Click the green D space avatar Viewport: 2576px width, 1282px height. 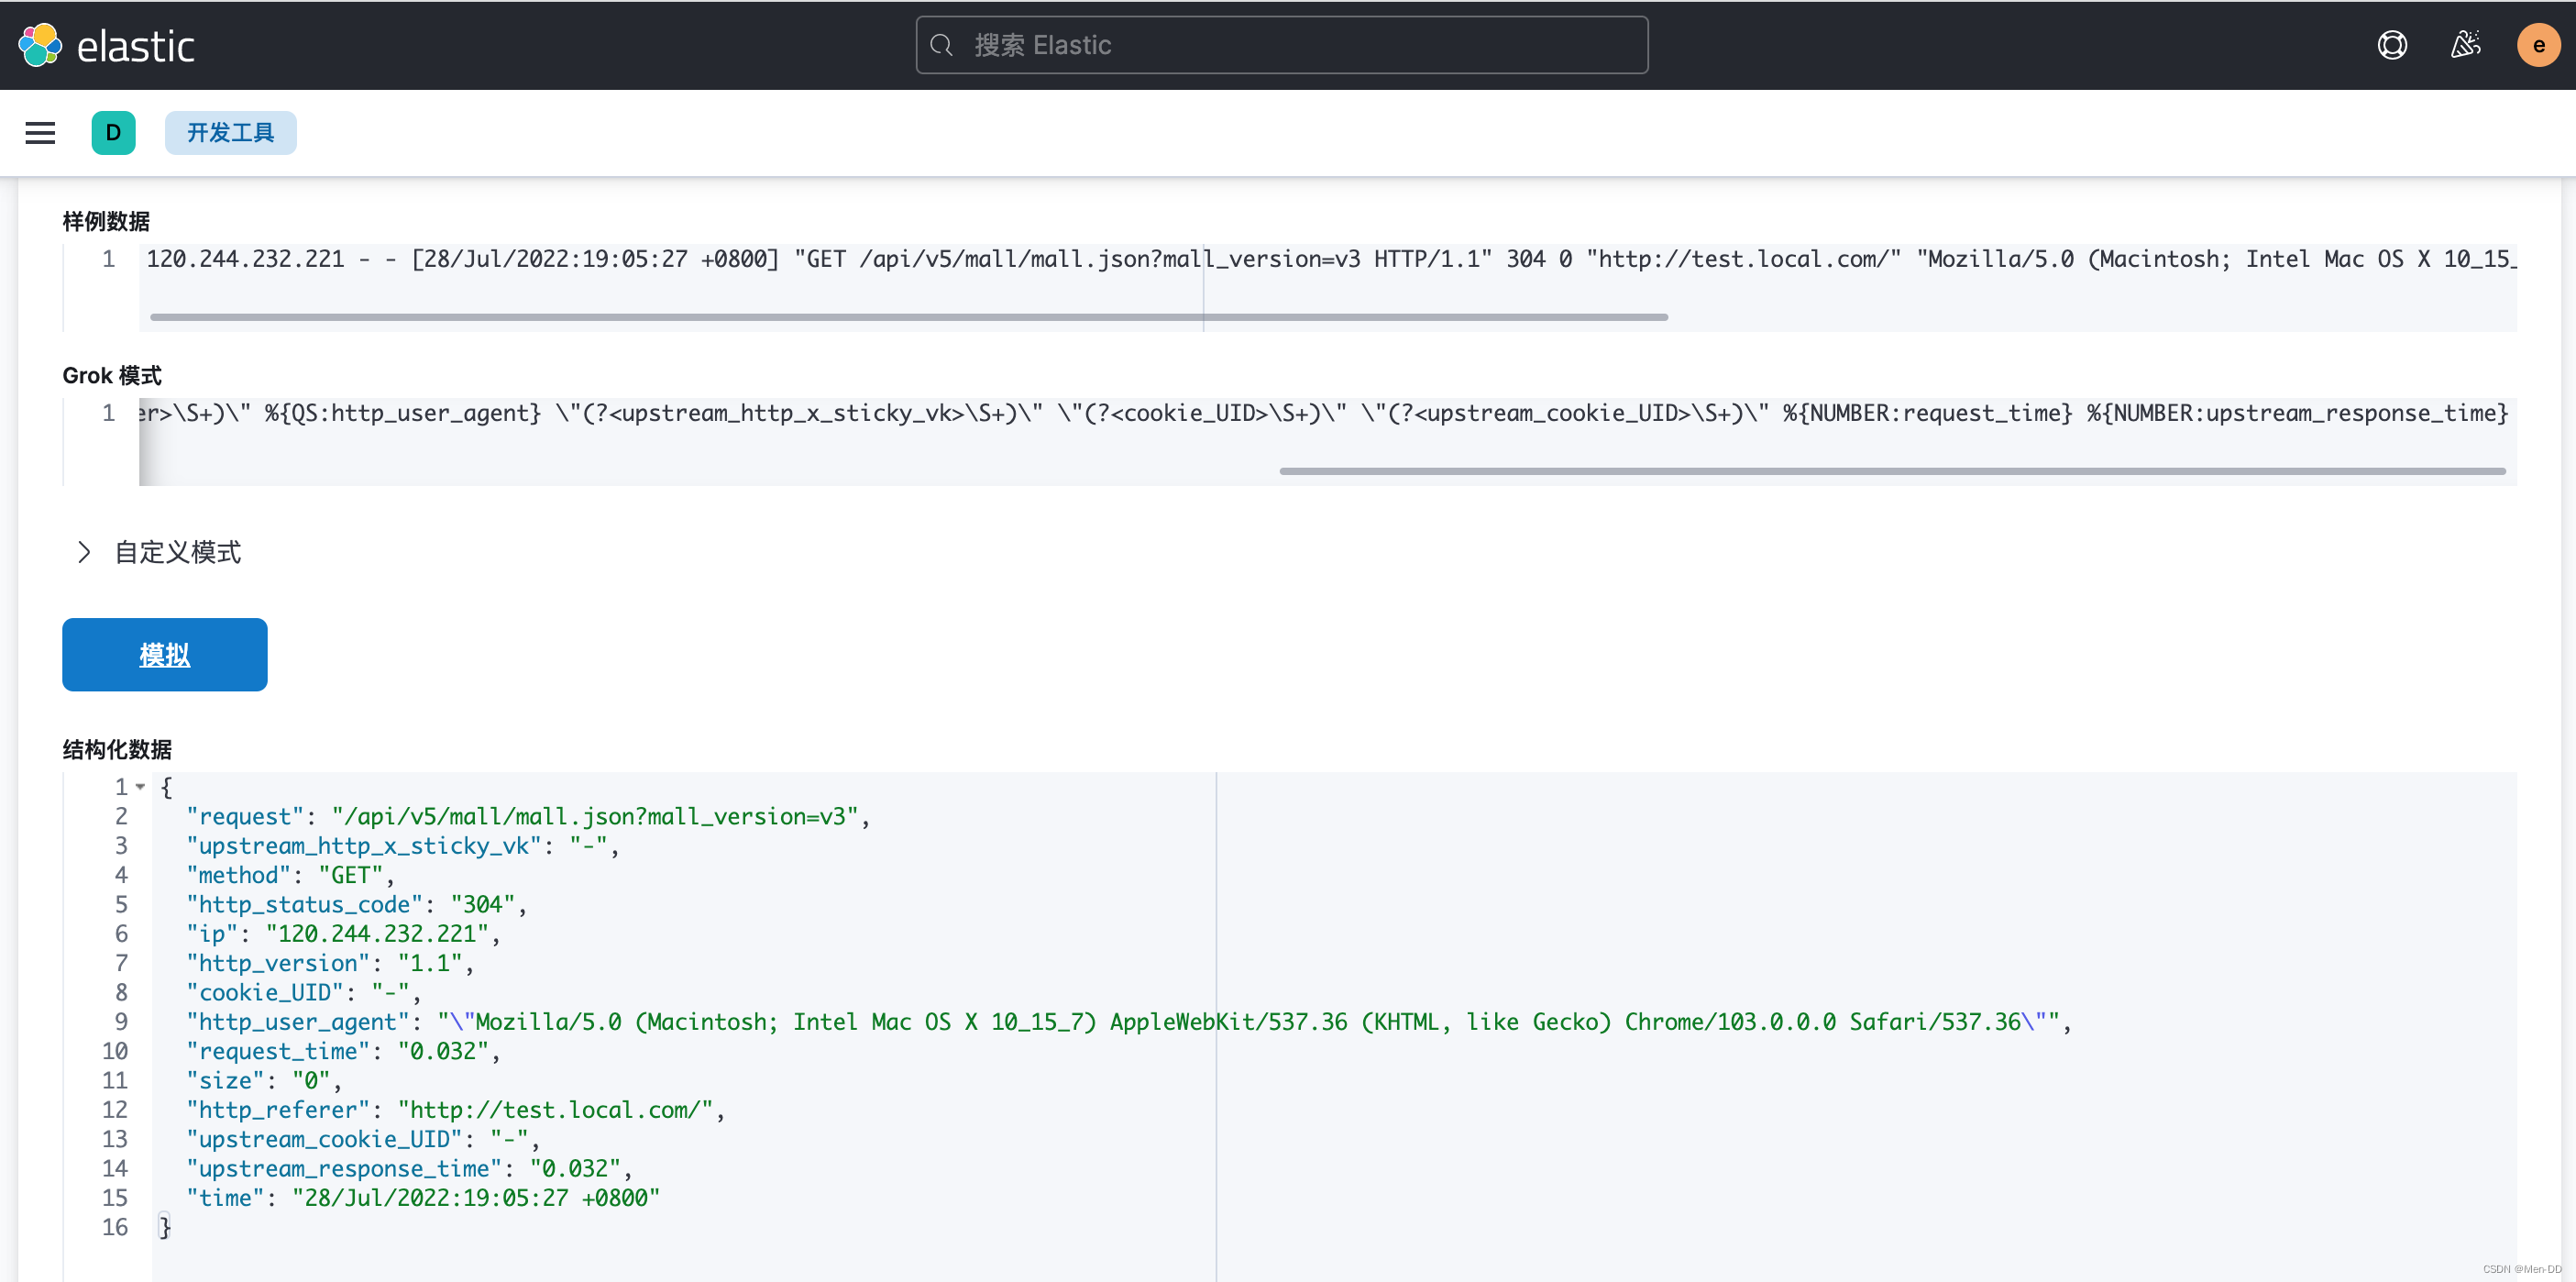(x=113, y=133)
